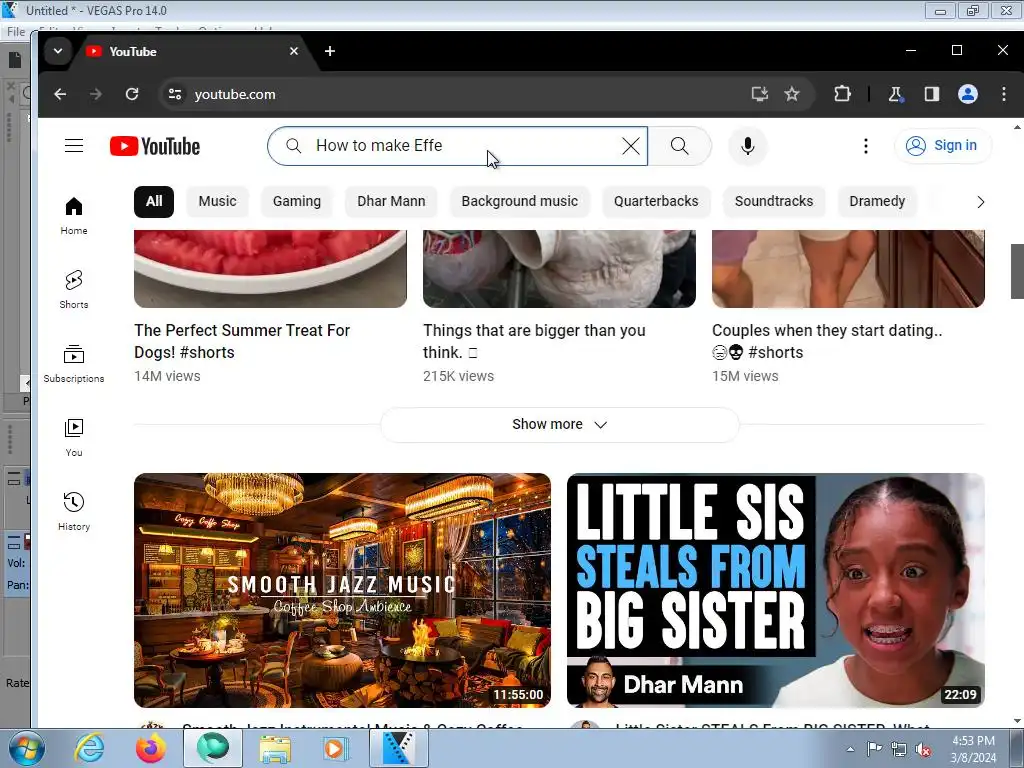Screen dimensions: 1024x768
Task: Run search with the magnifier button
Action: pos(680,146)
